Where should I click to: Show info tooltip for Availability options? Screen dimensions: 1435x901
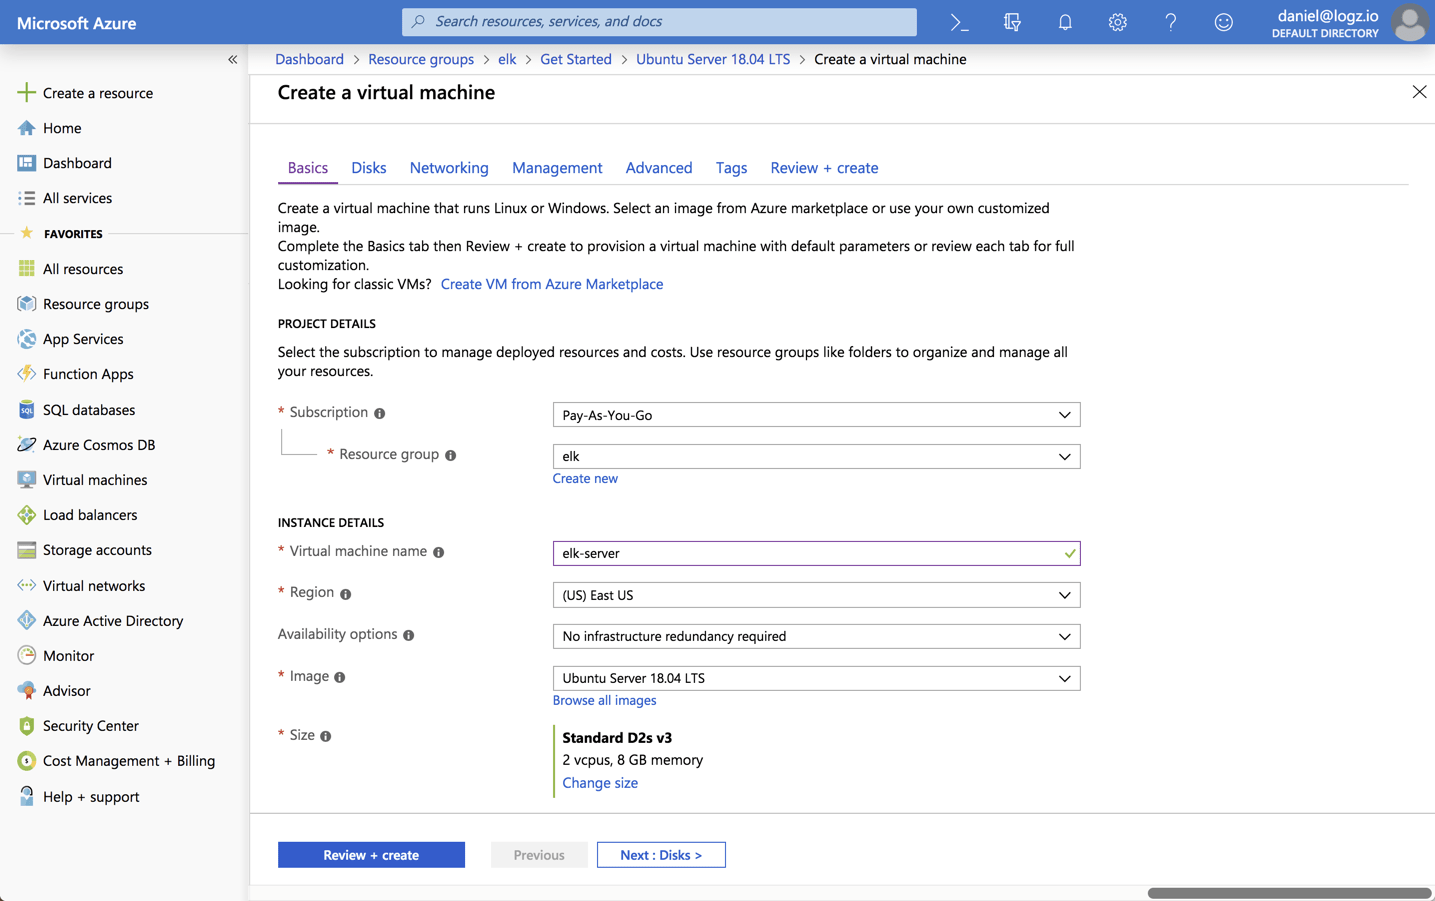(x=408, y=635)
